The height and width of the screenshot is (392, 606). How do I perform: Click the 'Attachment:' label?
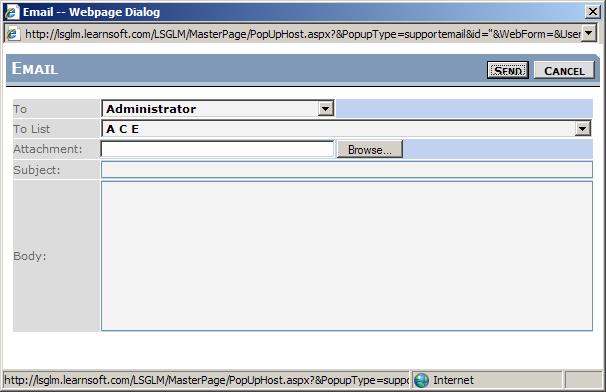click(x=48, y=149)
